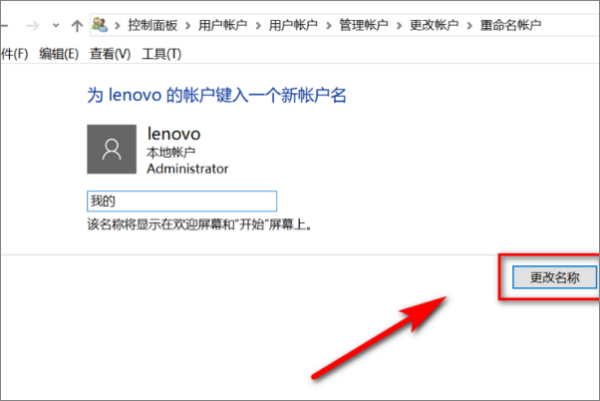
Task: Click the up arrow navigation icon
Action: 77,26
